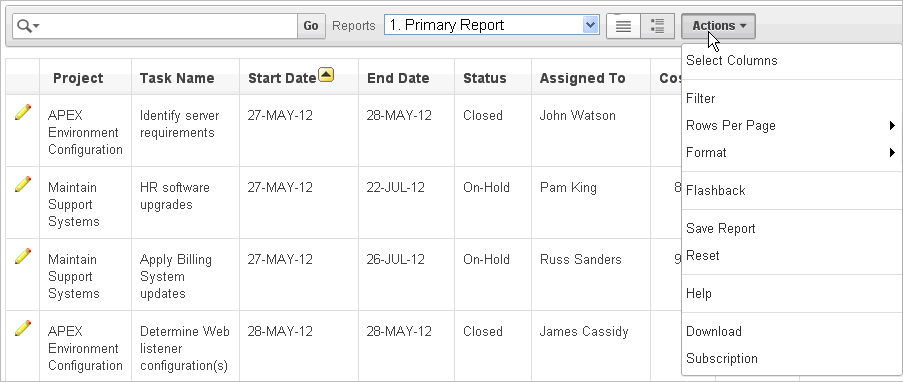Viewport: 903px width, 382px height.
Task: Select Filter in the Actions menu
Action: [x=700, y=99]
